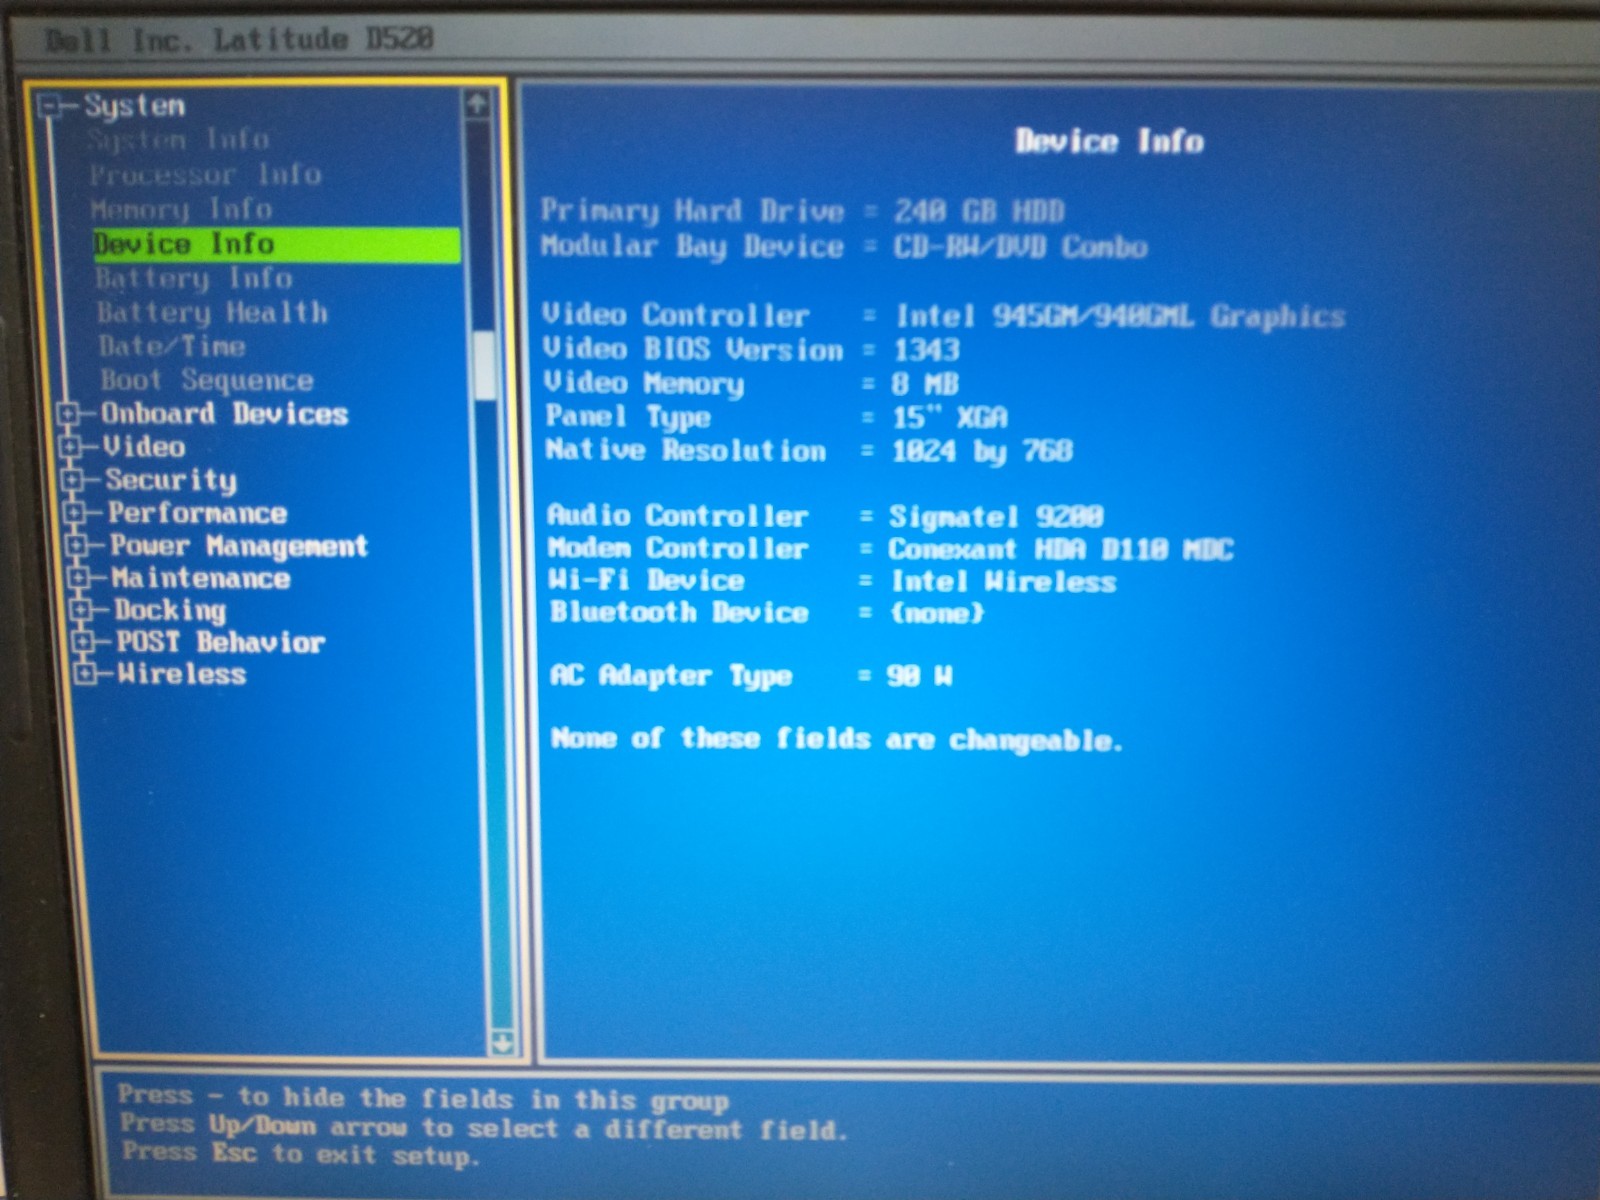This screenshot has width=1600, height=1200.
Task: Expand the Performance group
Action: point(74,514)
